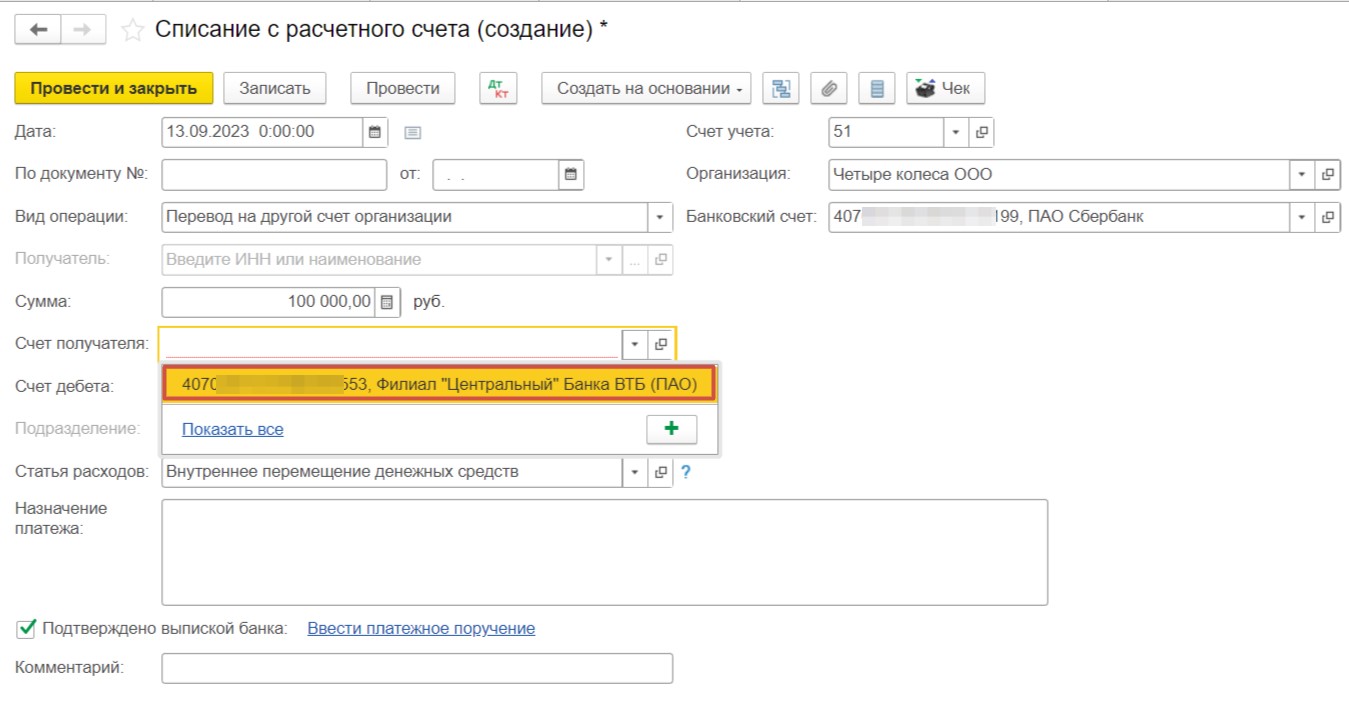This screenshot has height=711, width=1349.
Task: Expand the Статья расходов dropdown arrow
Action: coord(634,472)
